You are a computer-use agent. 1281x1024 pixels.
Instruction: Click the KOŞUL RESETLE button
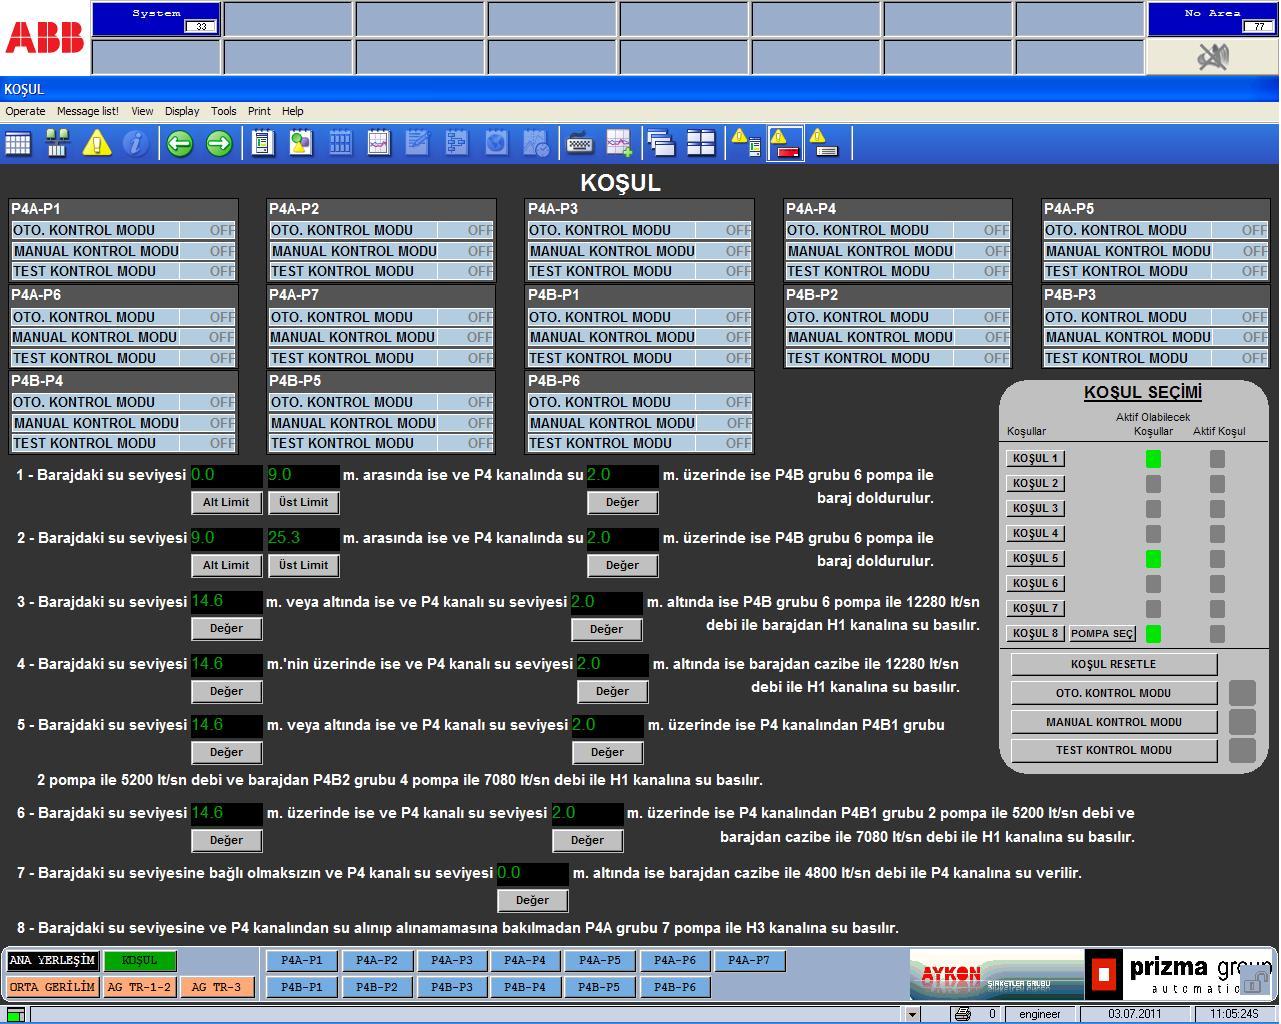[x=1113, y=664]
